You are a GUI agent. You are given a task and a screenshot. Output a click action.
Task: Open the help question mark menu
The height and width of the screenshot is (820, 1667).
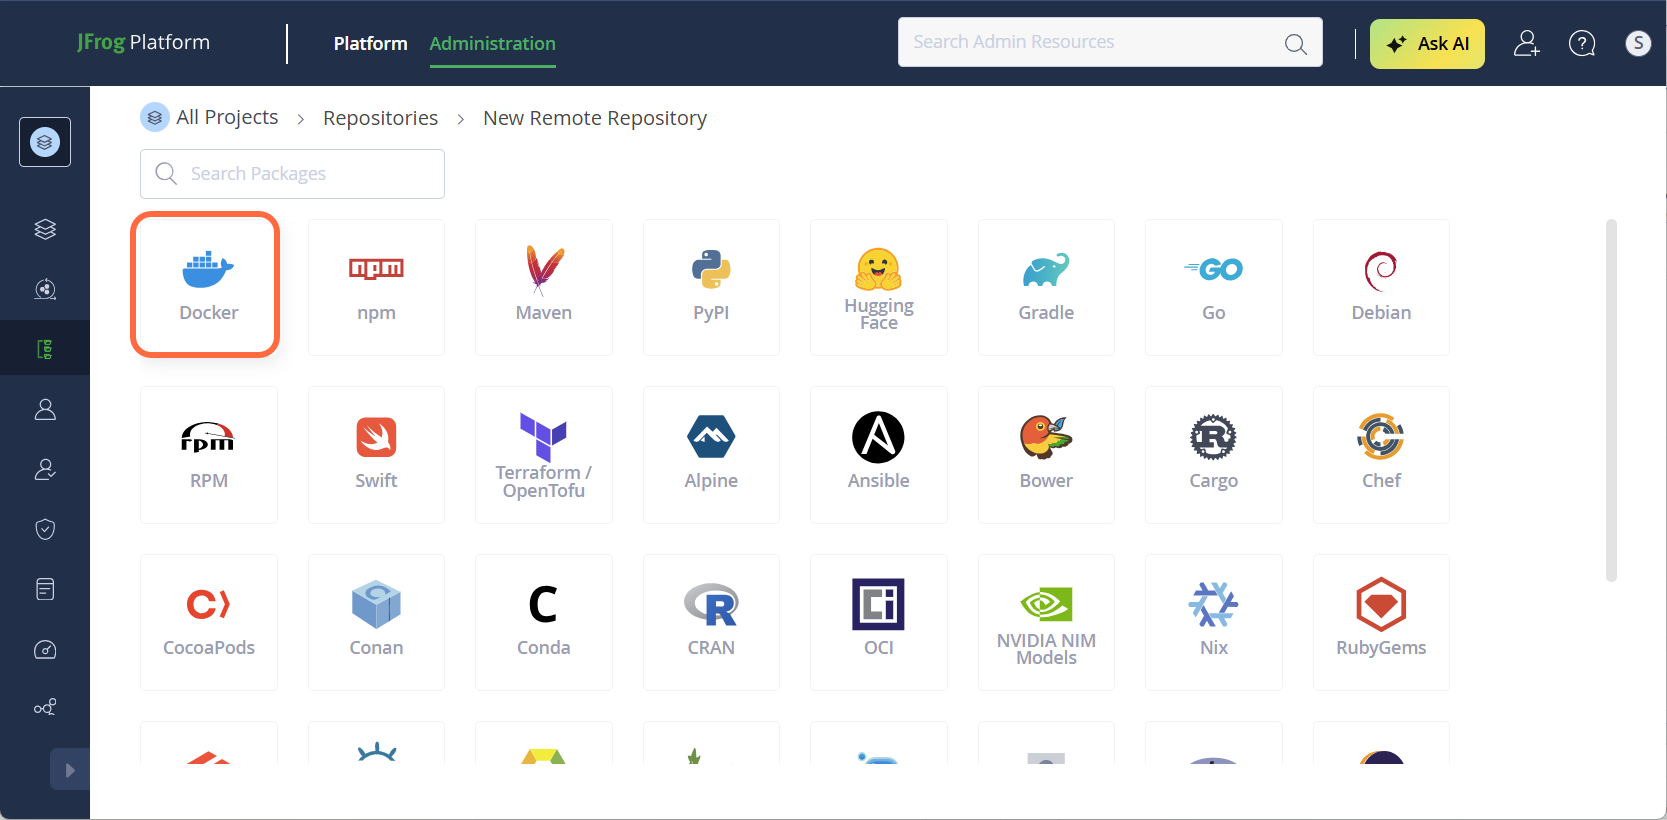pos(1582,43)
